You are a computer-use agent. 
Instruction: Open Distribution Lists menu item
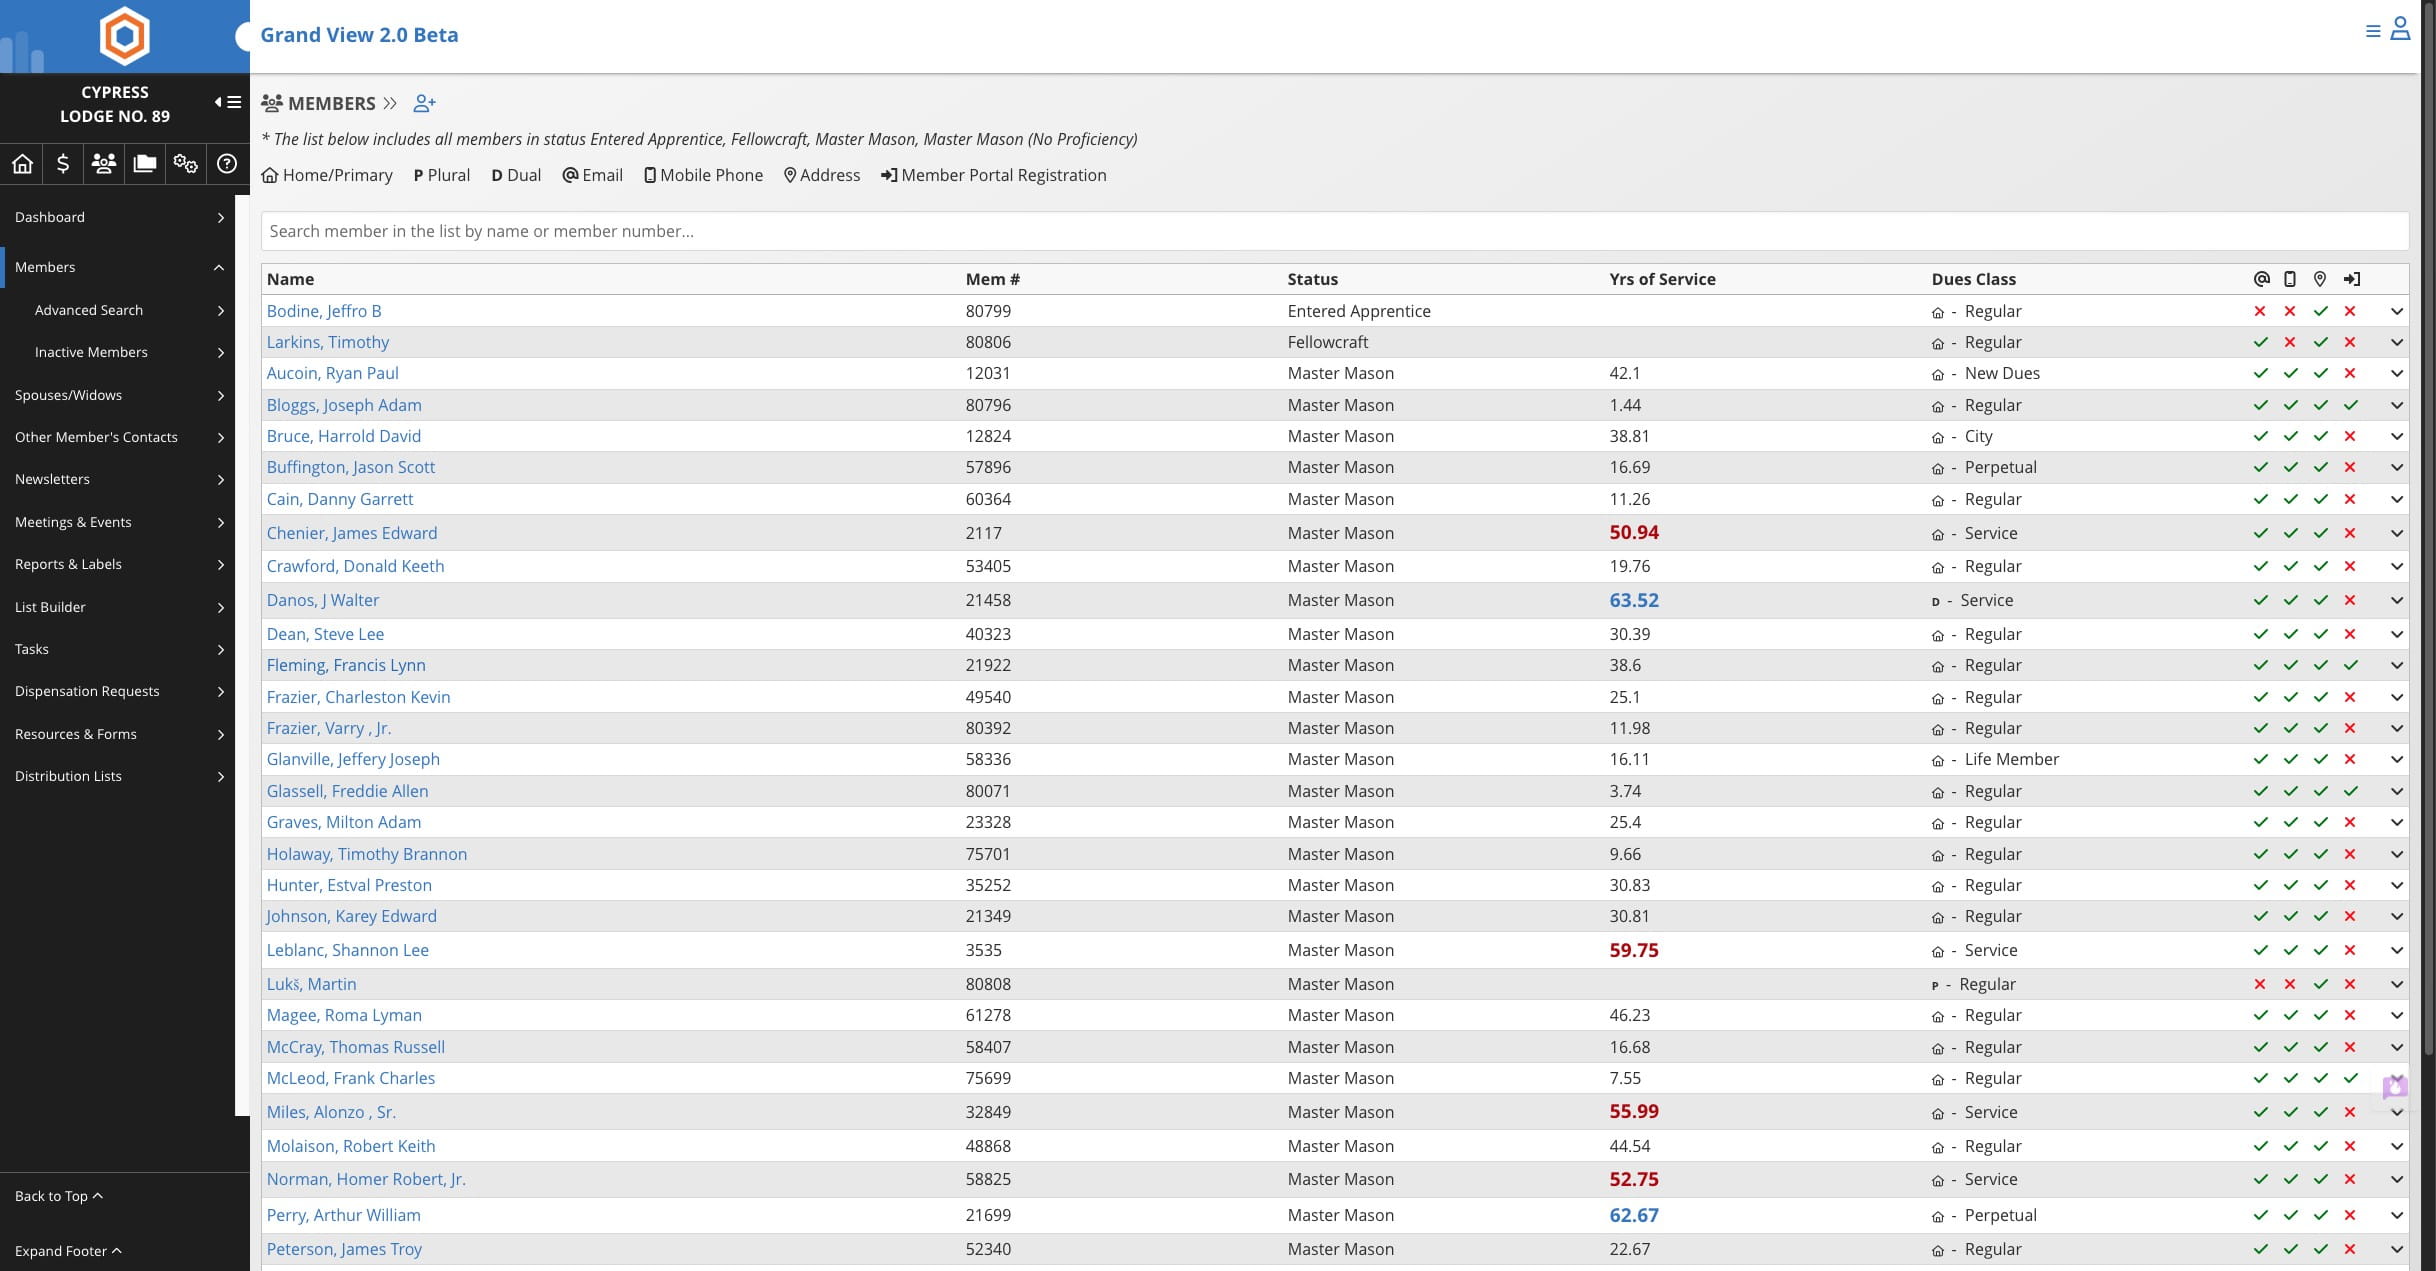tap(118, 776)
